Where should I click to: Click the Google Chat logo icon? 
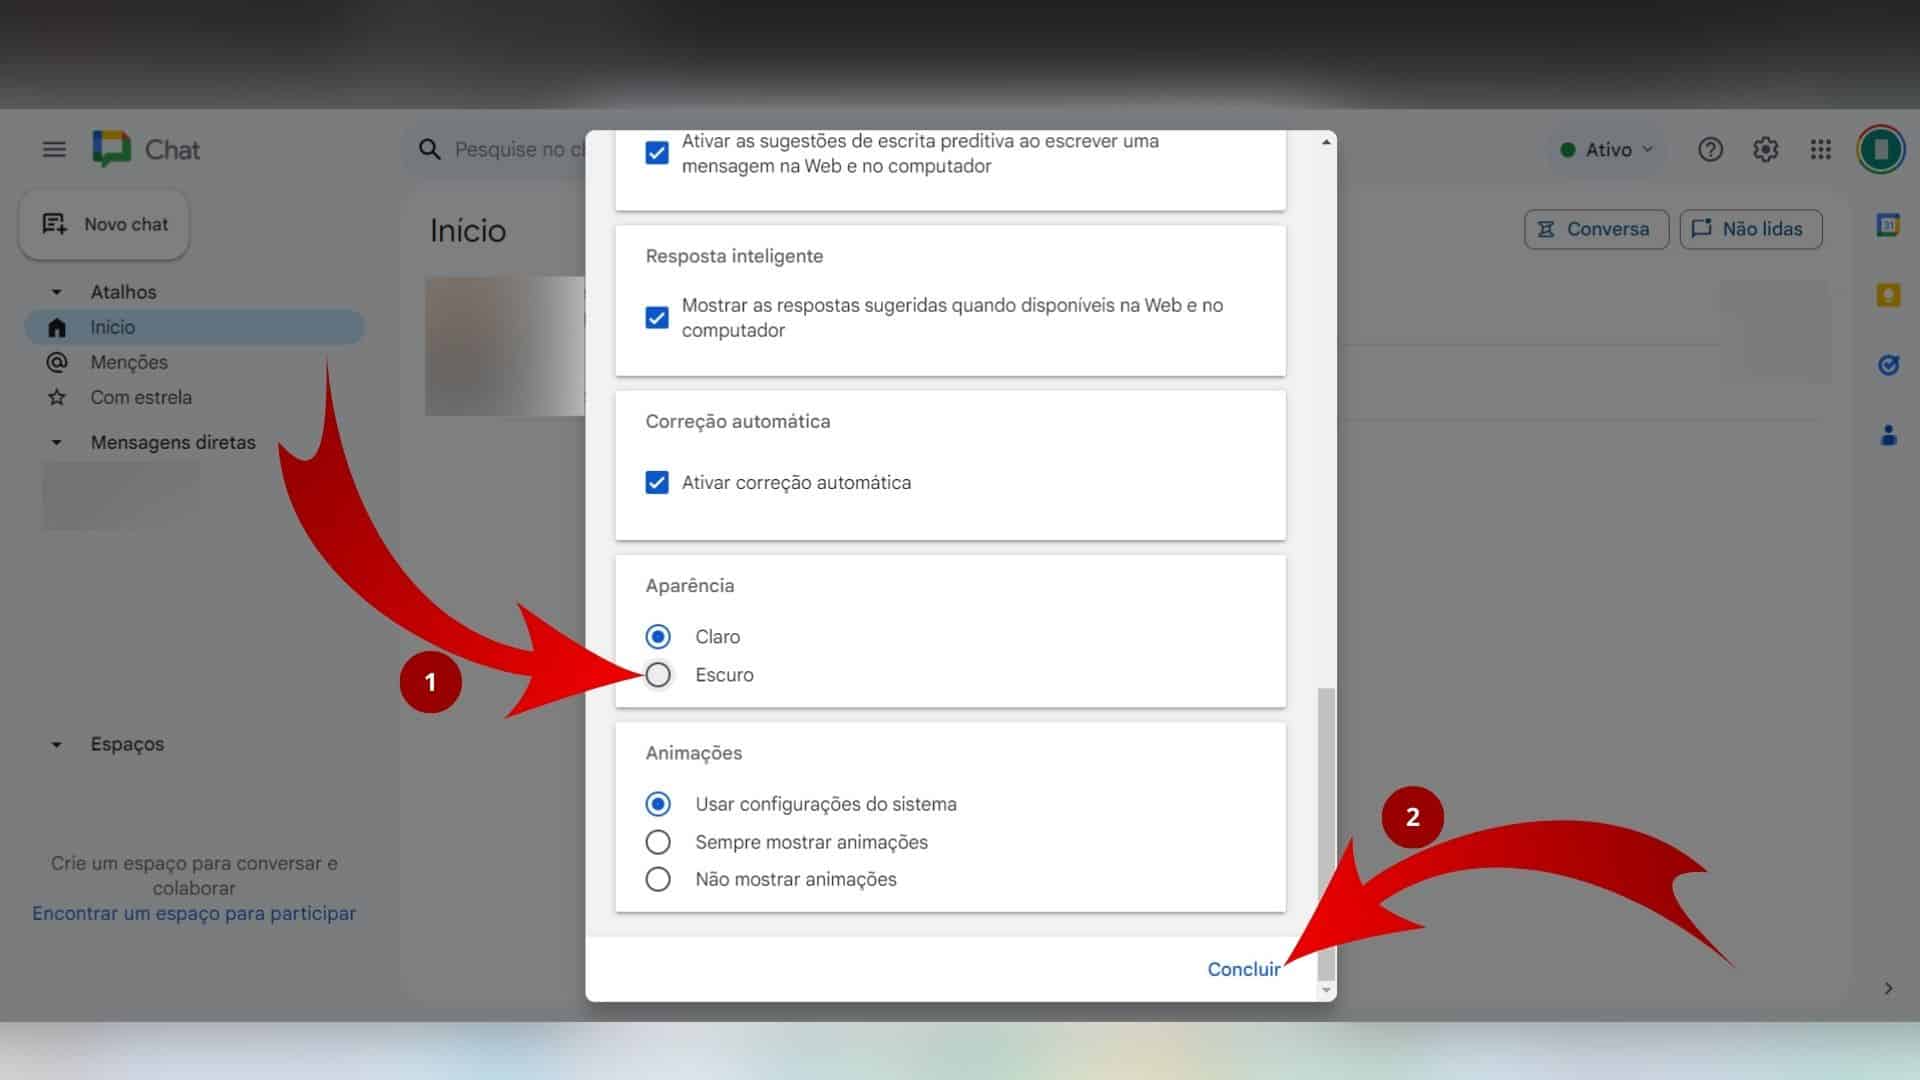click(111, 148)
